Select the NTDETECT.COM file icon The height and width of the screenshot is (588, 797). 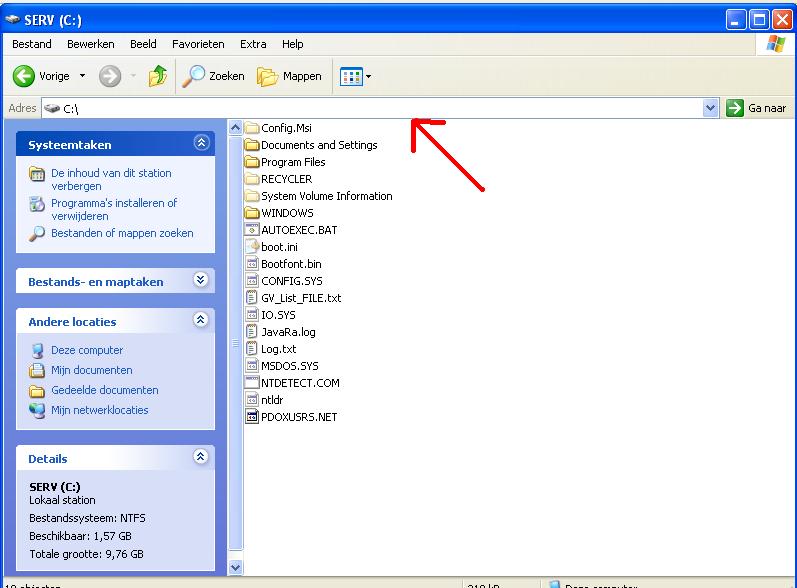point(252,383)
